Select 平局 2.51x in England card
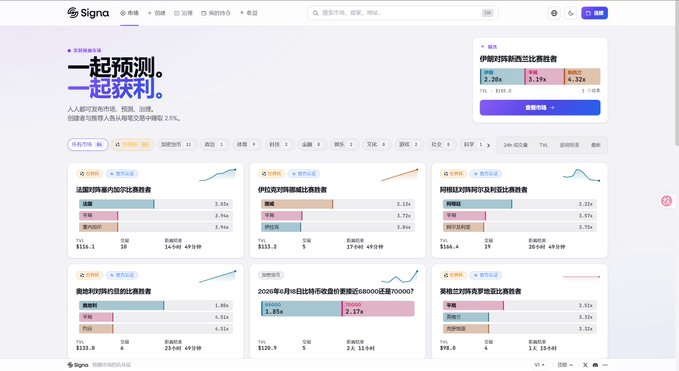679x371 pixels. pos(519,306)
